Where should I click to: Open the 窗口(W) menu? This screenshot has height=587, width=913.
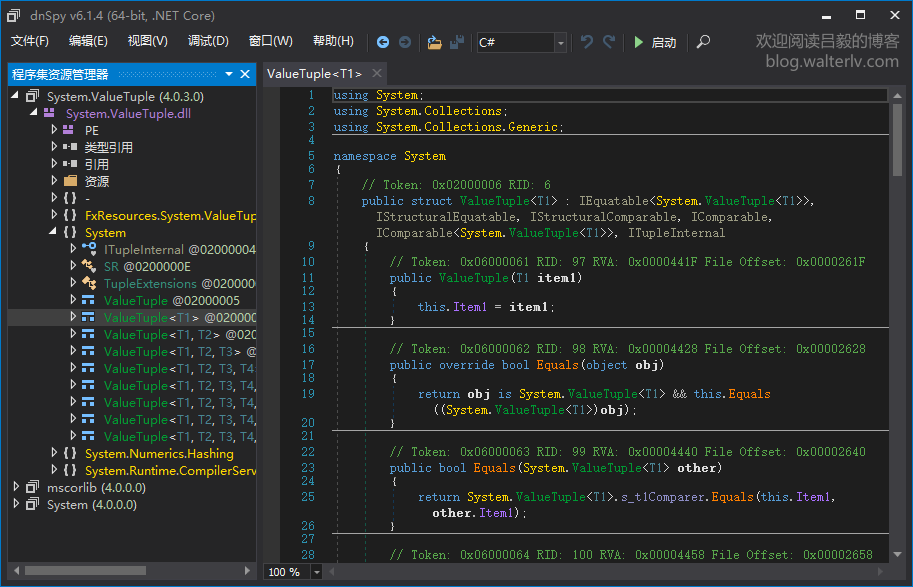point(270,41)
